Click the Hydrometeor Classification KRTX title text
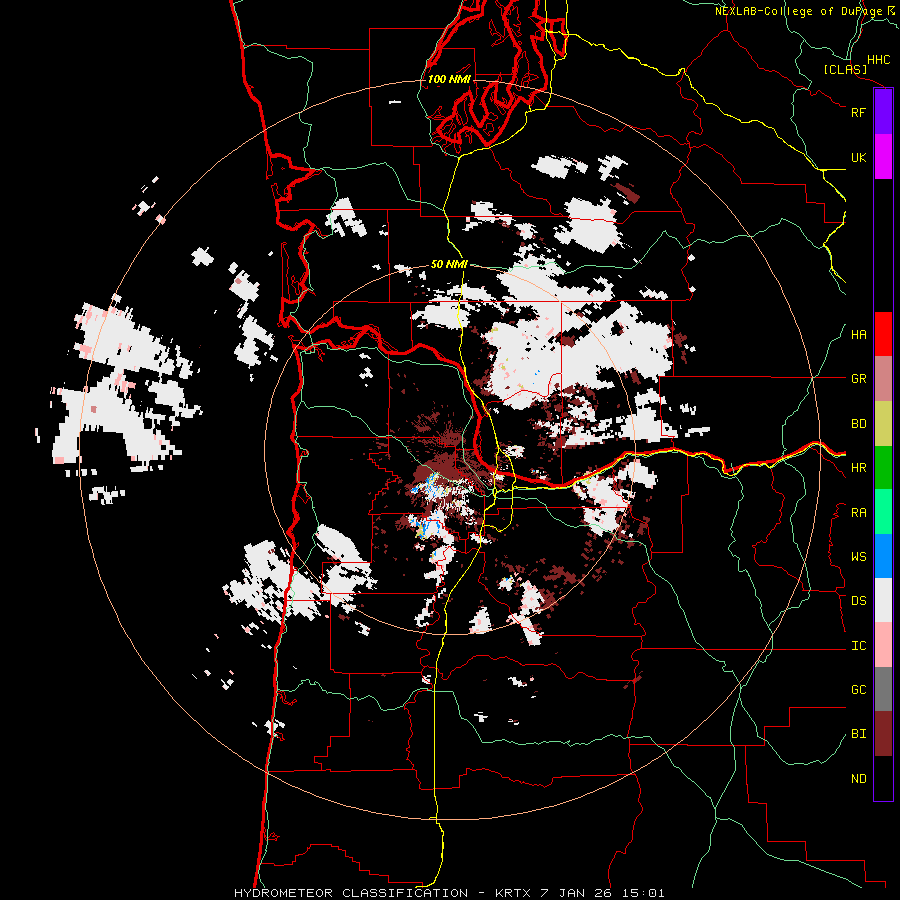The width and height of the screenshot is (900, 900). coord(449,893)
